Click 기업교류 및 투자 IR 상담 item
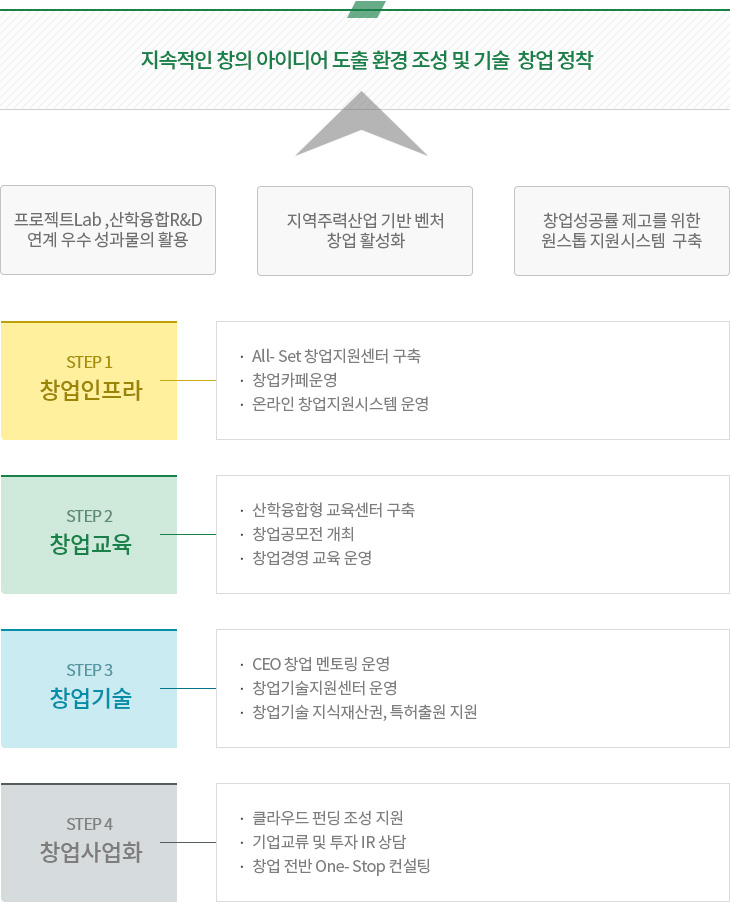 [x=329, y=842]
